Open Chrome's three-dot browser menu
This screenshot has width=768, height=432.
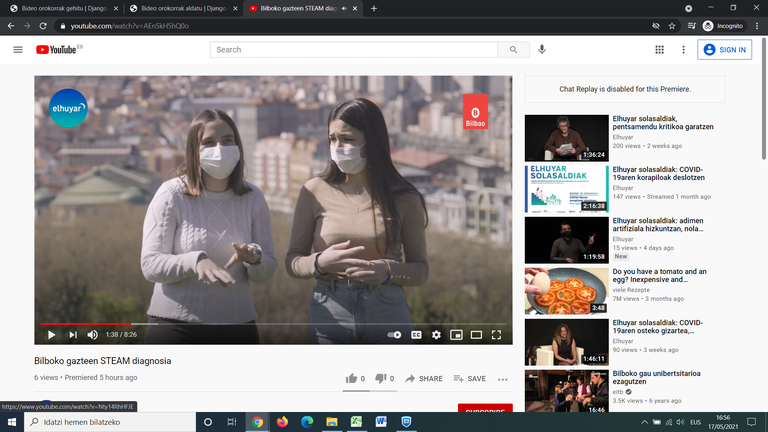pos(757,26)
